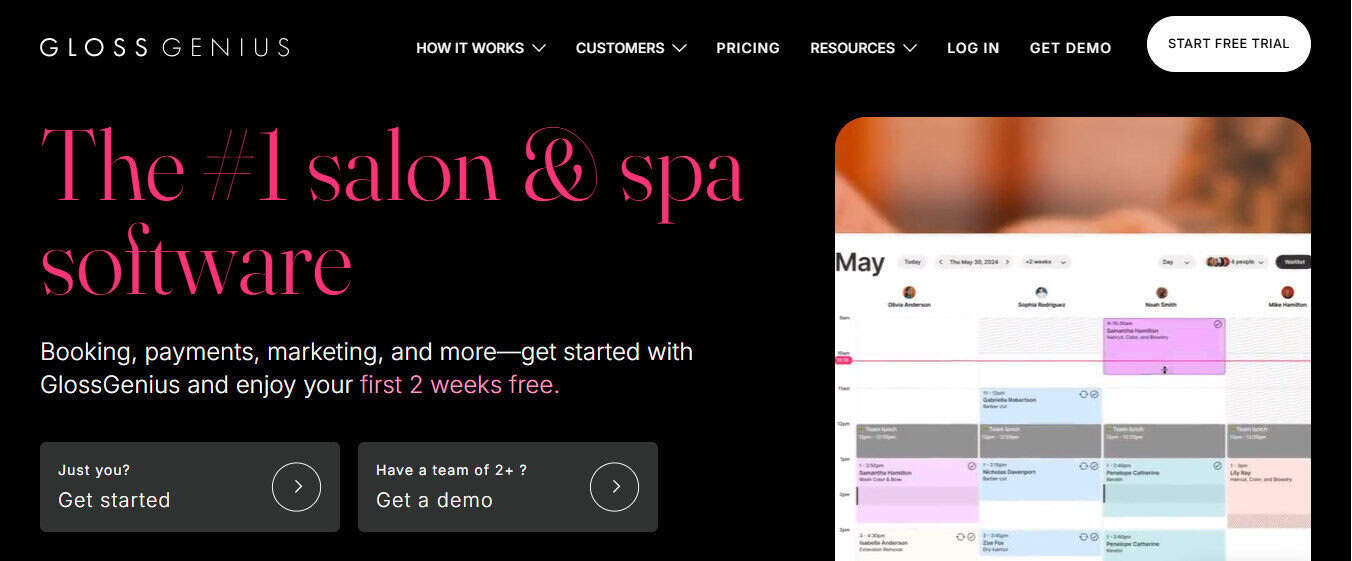Screen dimensions: 1352x561
Task: Click the GlossGenius logo
Action: pyautogui.click(x=165, y=47)
